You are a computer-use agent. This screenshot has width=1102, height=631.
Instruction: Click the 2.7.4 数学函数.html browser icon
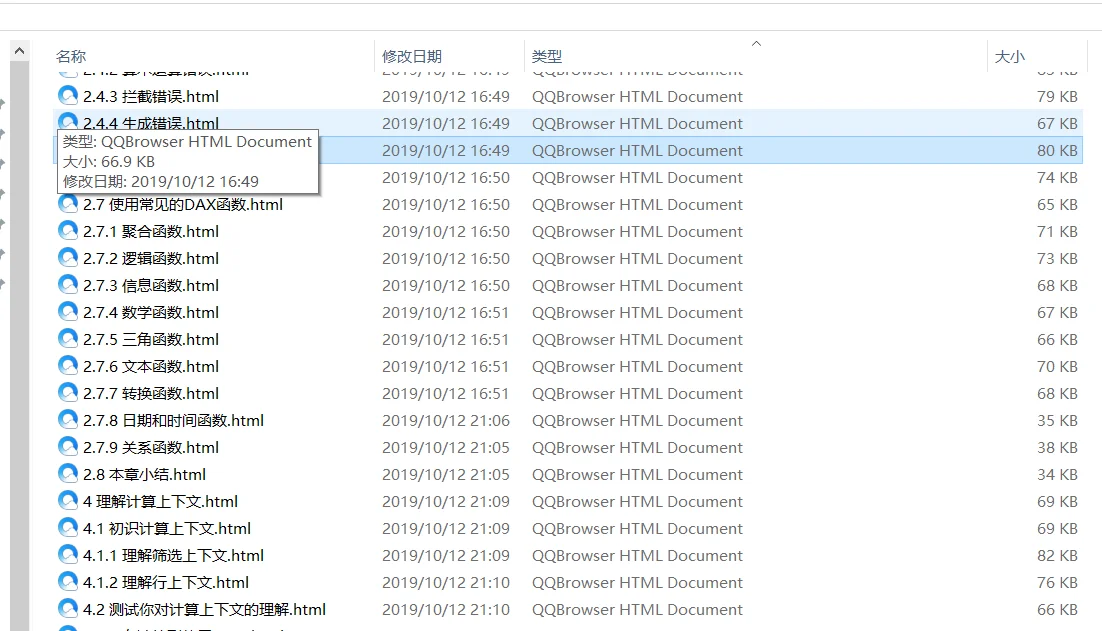(x=68, y=311)
